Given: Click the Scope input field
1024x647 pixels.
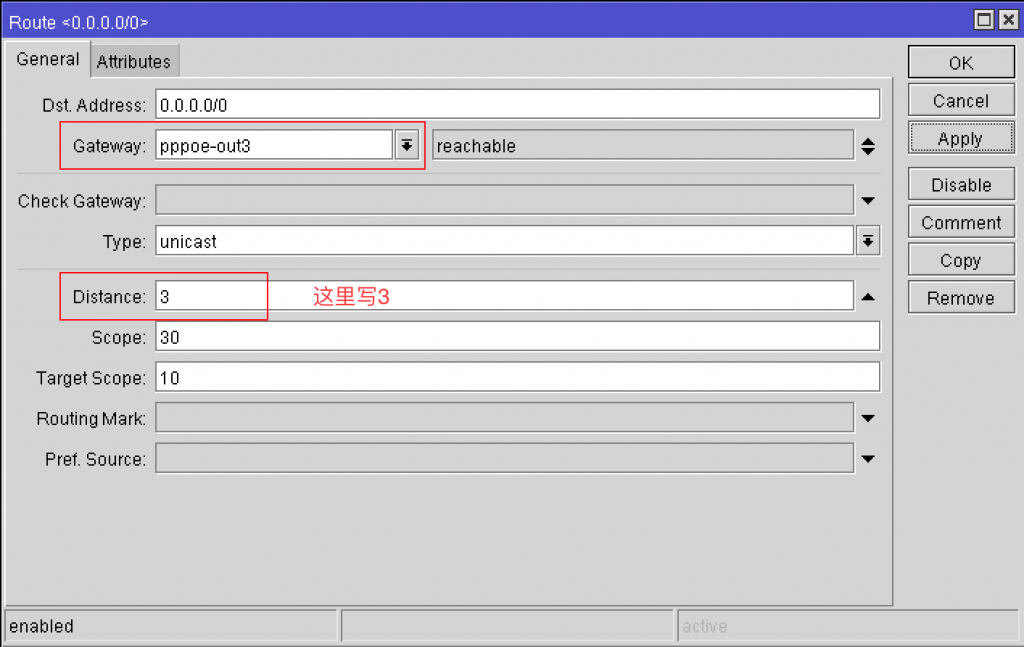Looking at the screenshot, I should pos(518,337).
